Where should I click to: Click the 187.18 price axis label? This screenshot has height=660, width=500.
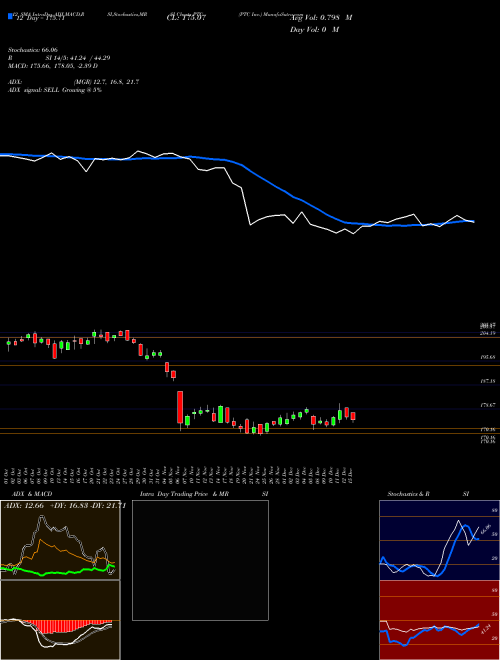pos(489,381)
